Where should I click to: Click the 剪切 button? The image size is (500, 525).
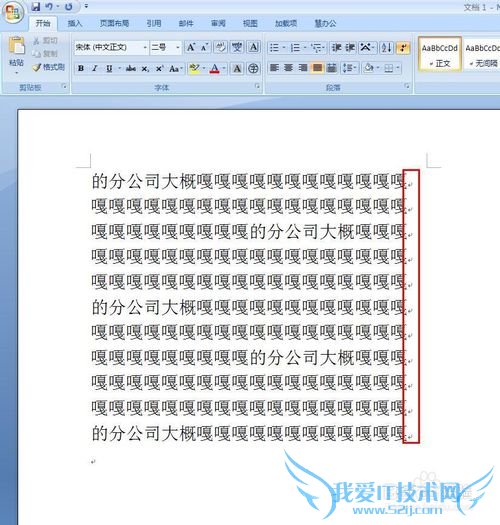pos(46,41)
